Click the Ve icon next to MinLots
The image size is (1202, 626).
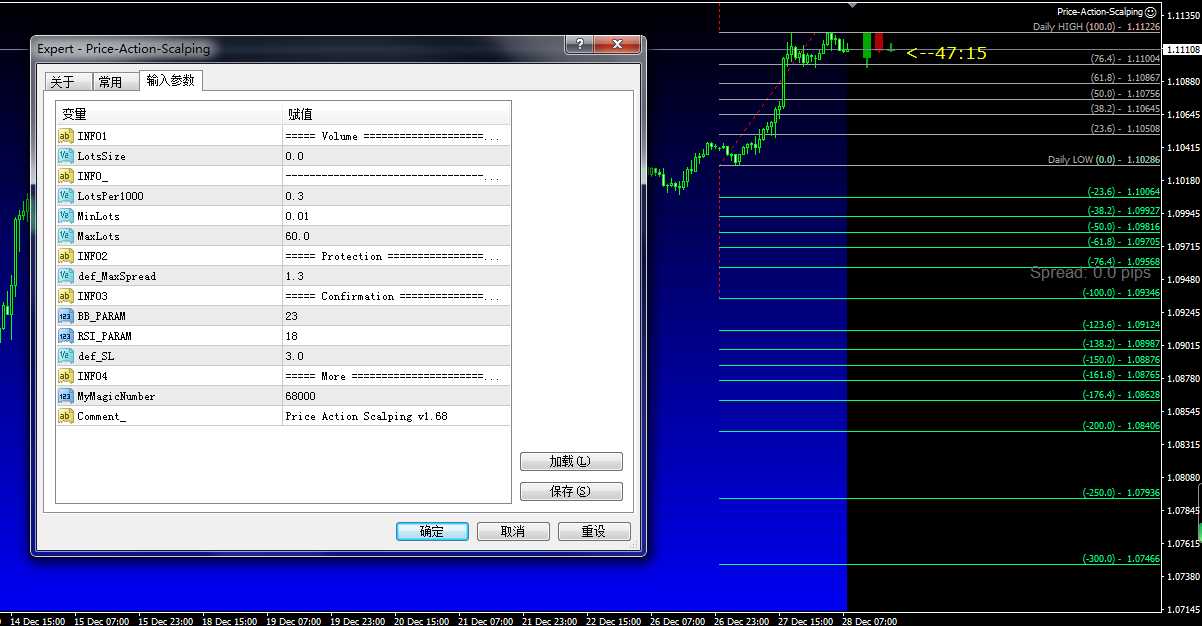[65, 215]
